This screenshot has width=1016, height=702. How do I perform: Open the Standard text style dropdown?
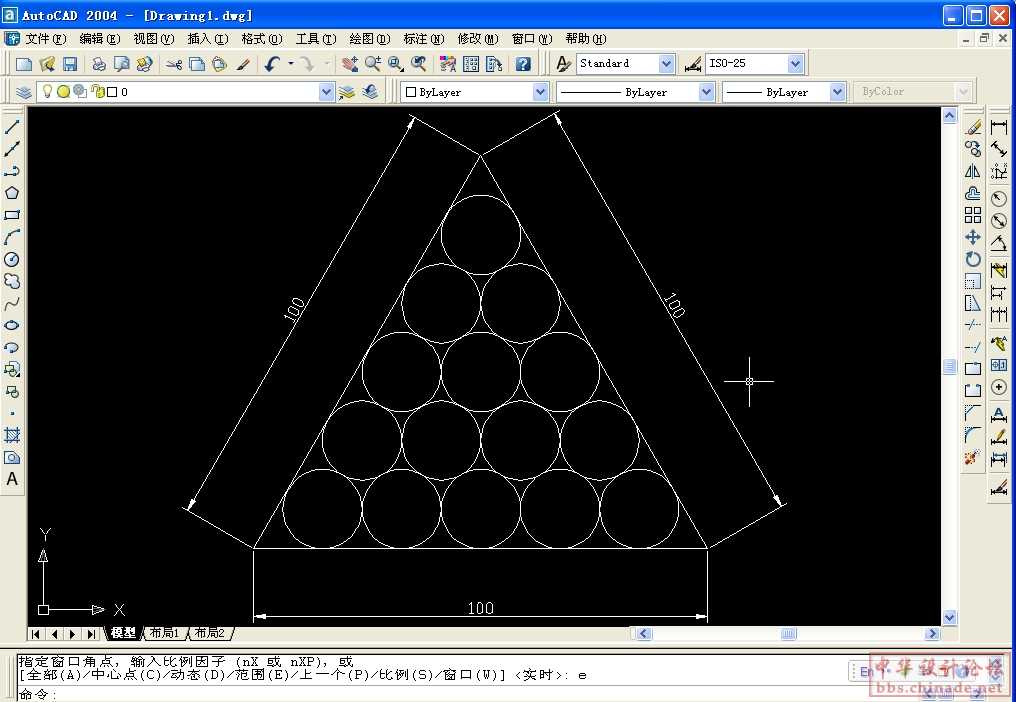[665, 64]
